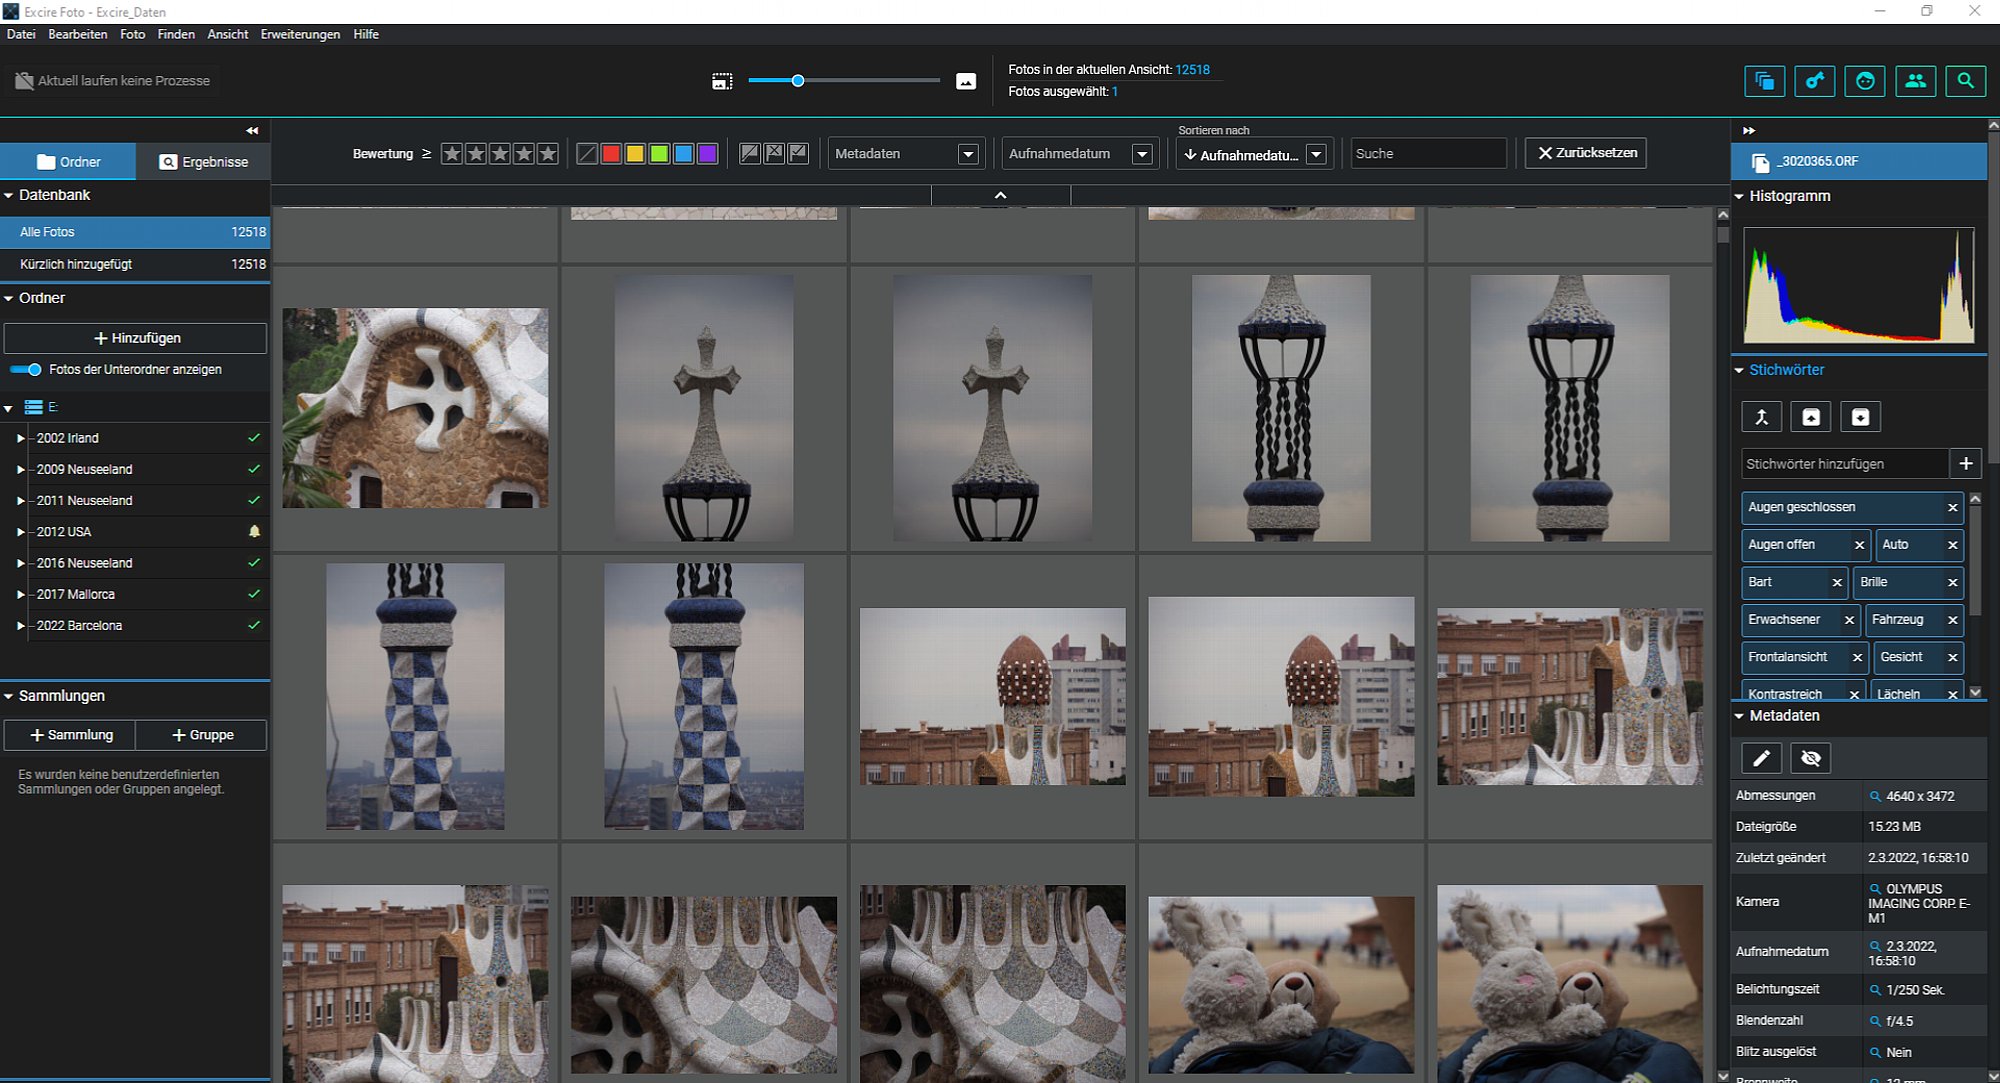The image size is (2000, 1083).
Task: Click the rejected flag filter icon
Action: tap(774, 153)
